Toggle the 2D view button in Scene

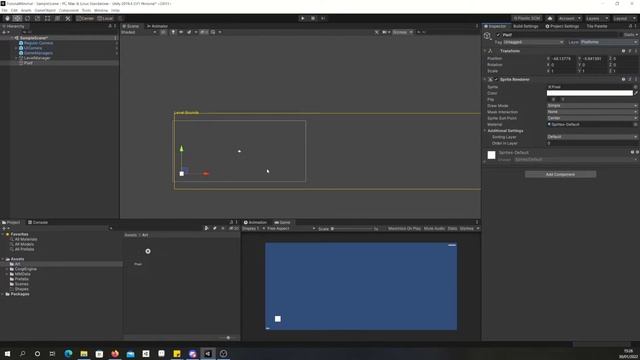[x=163, y=32]
